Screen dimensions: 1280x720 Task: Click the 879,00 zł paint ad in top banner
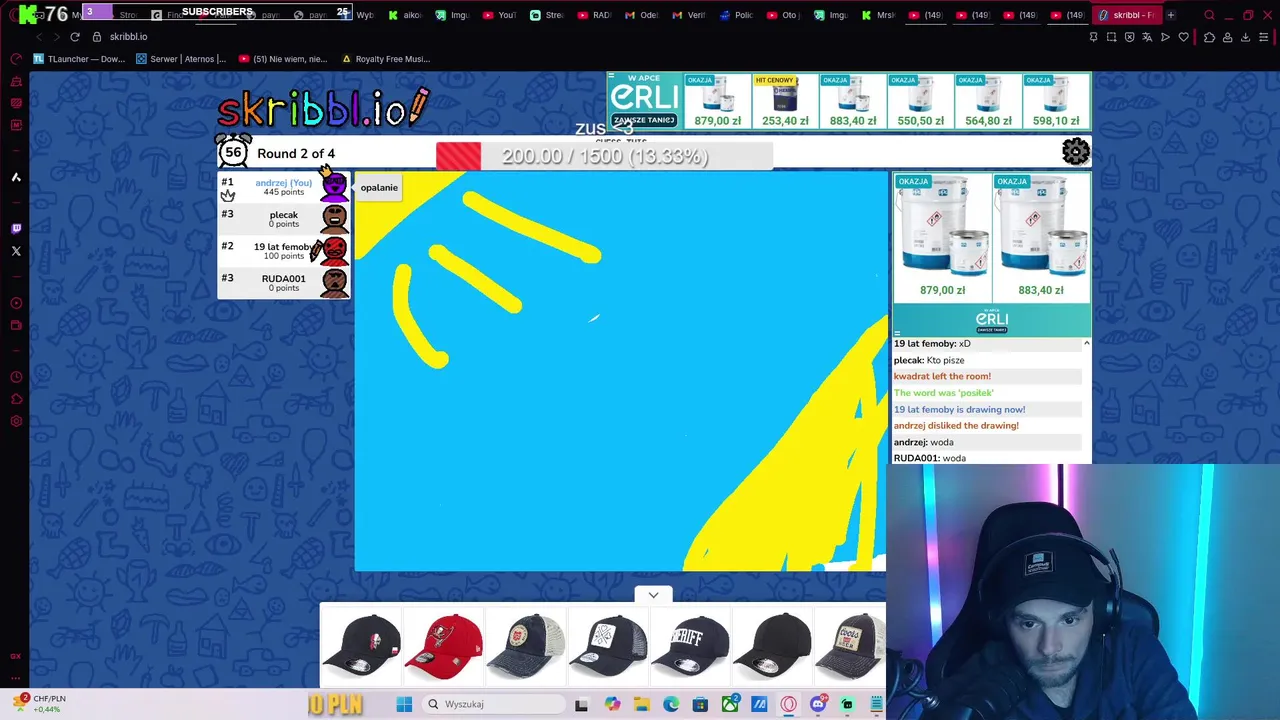pos(717,101)
